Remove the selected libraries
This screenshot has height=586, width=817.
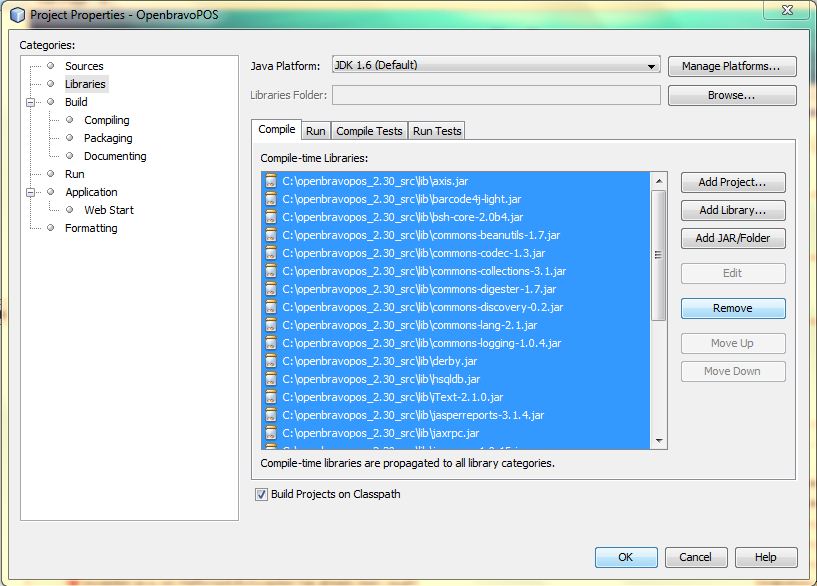pyautogui.click(x=733, y=308)
